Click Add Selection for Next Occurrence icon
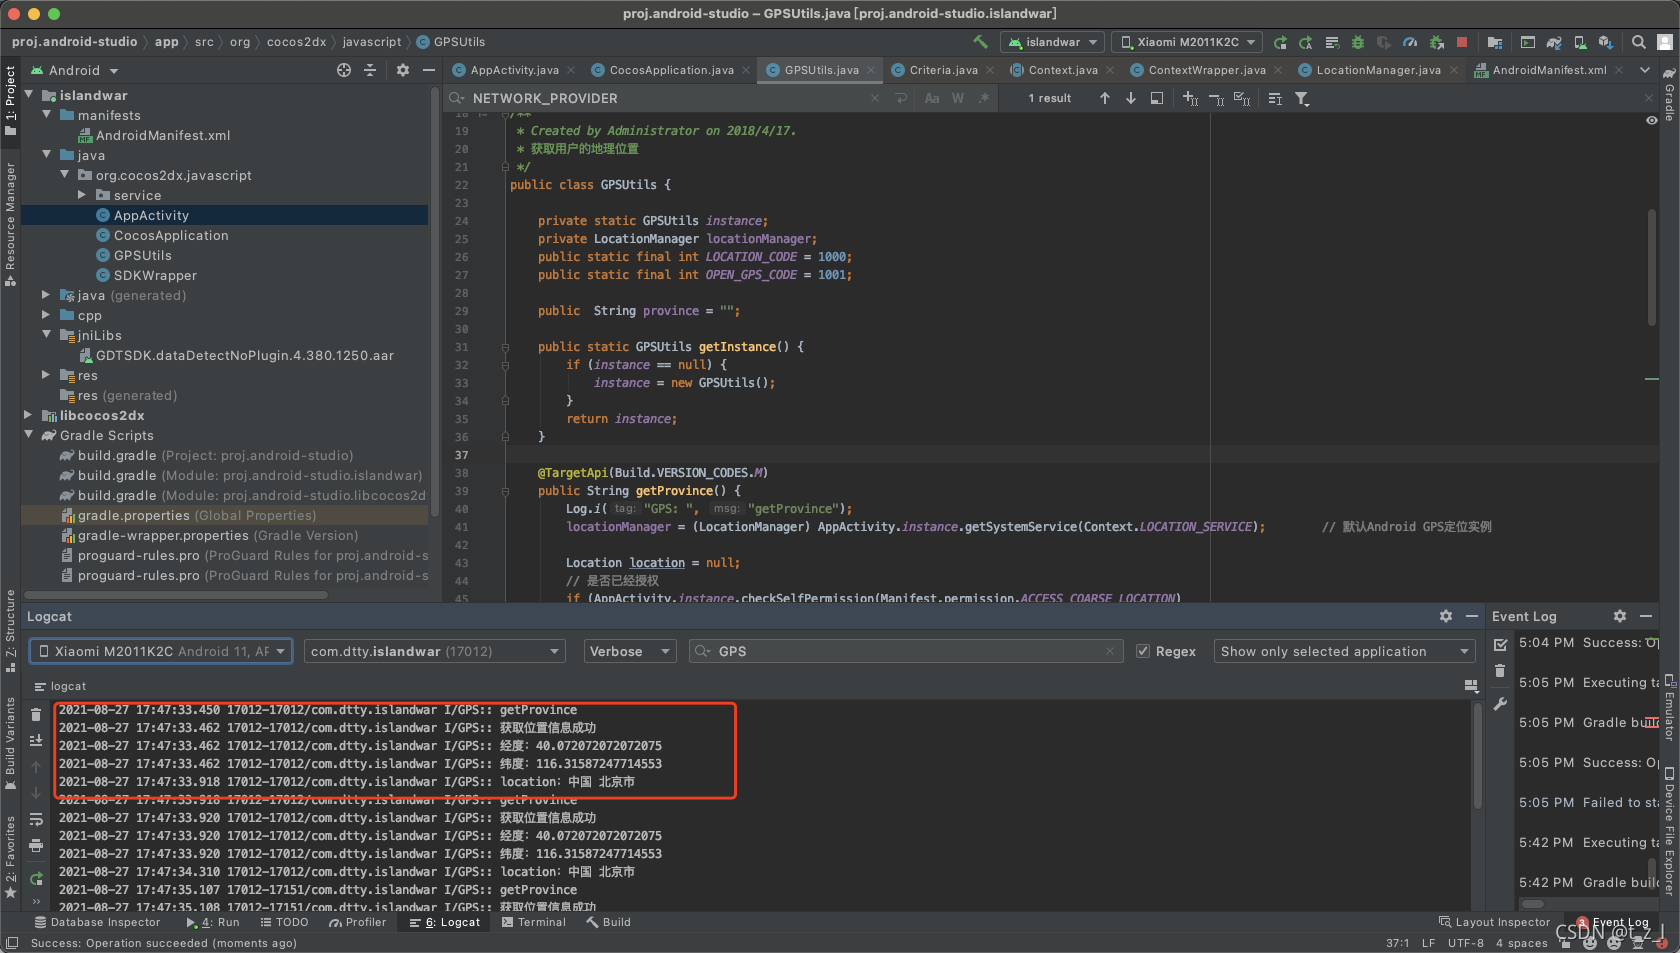The image size is (1680, 953). [x=1190, y=98]
